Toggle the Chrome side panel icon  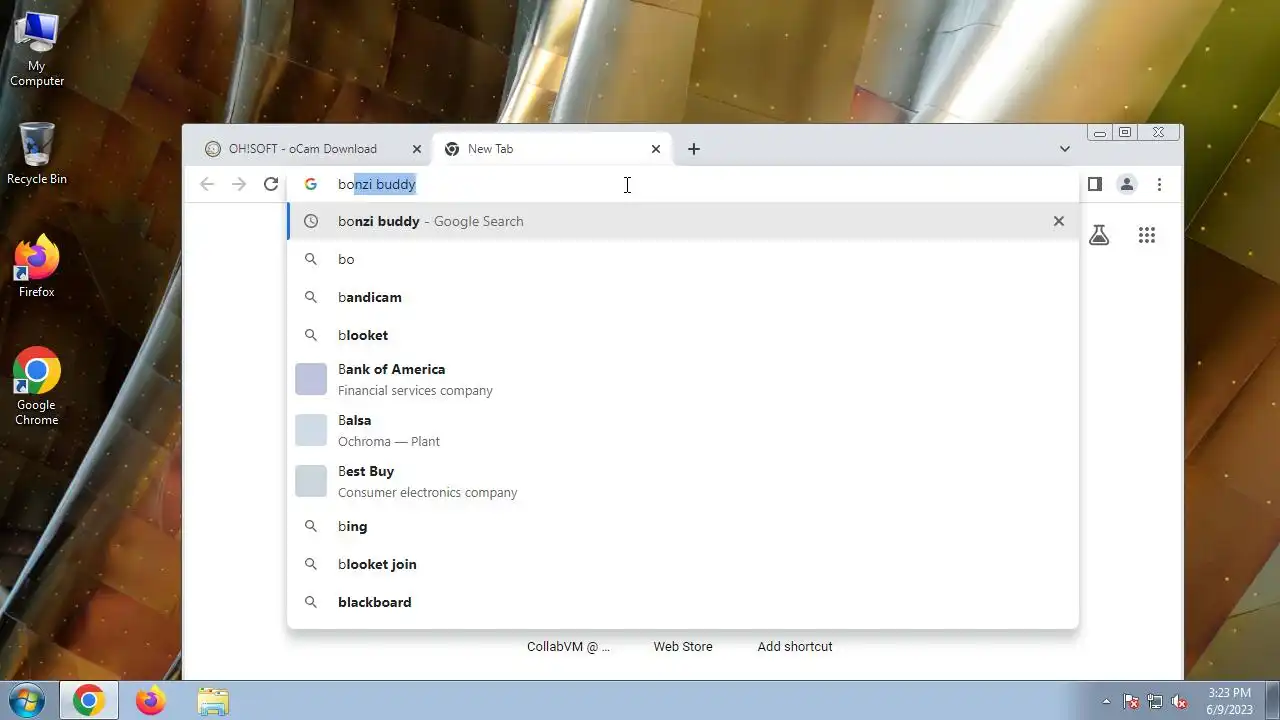click(1095, 184)
